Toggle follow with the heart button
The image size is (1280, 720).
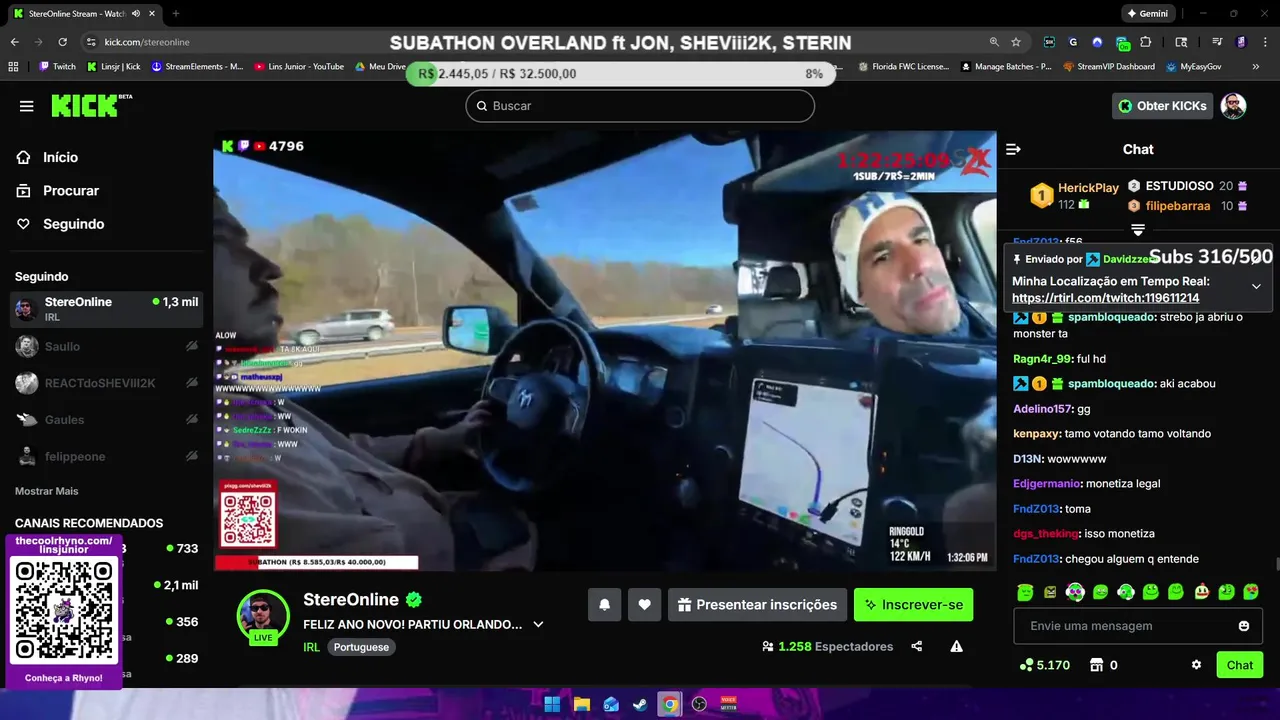pyautogui.click(x=645, y=605)
